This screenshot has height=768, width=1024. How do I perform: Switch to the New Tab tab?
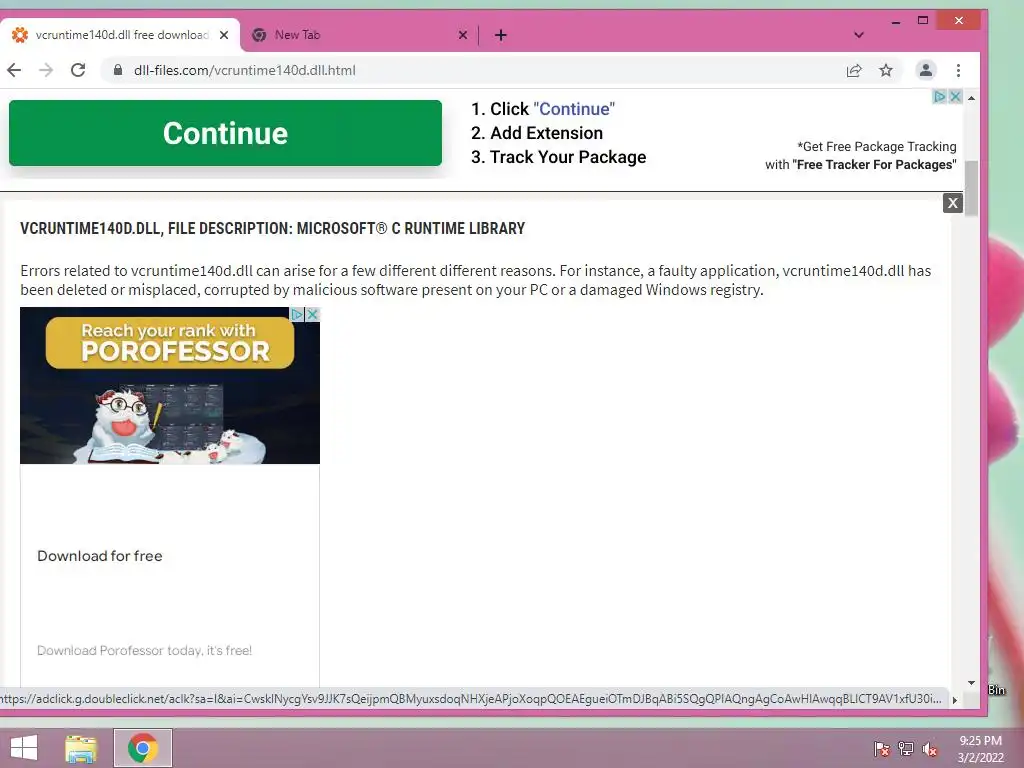click(357, 35)
